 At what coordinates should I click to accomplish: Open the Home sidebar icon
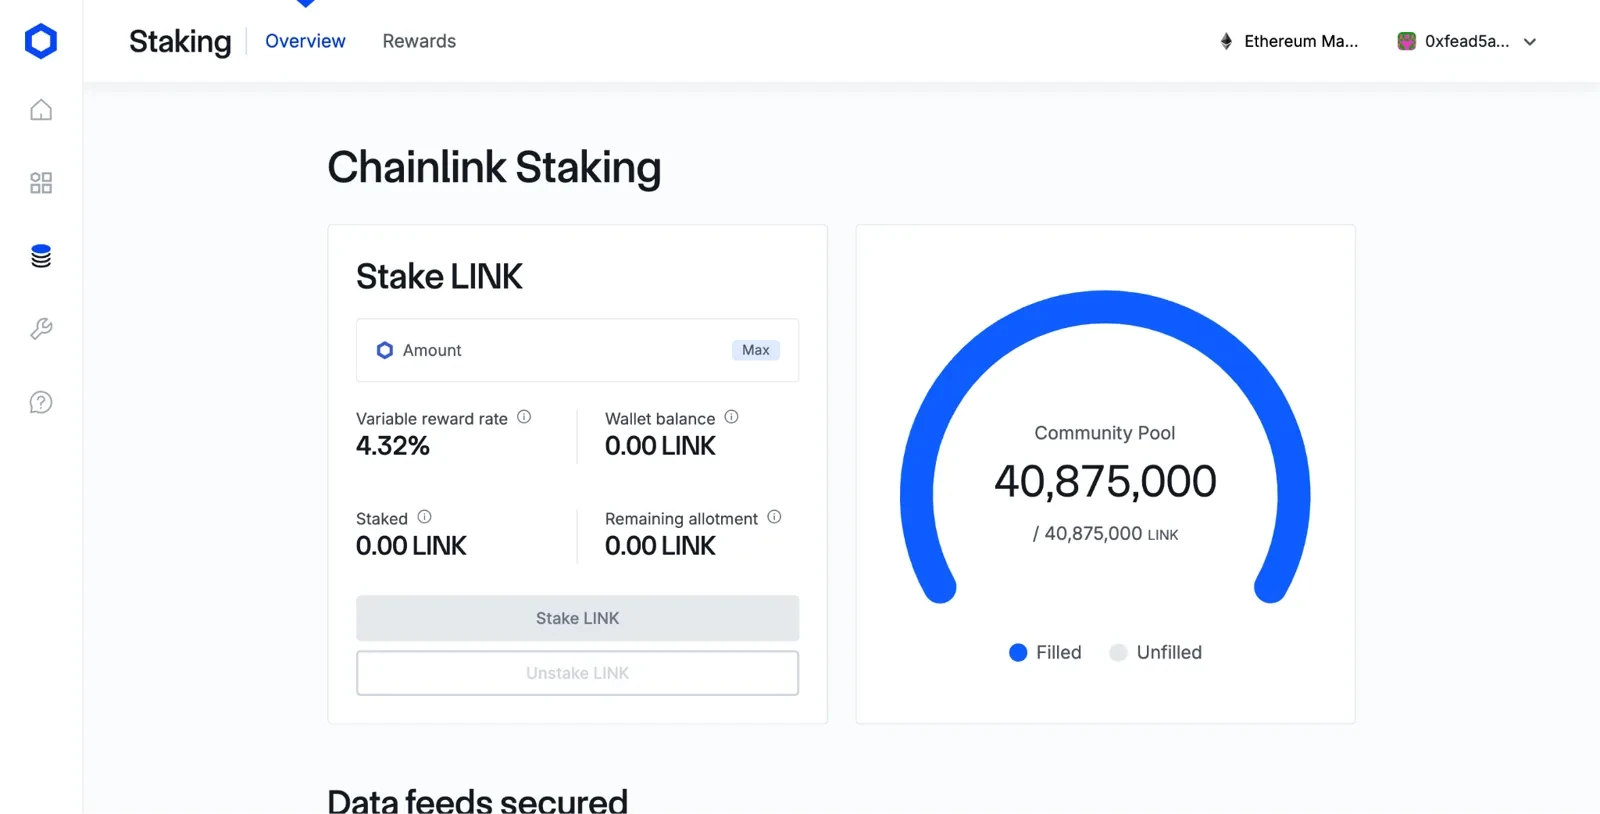[x=41, y=110]
